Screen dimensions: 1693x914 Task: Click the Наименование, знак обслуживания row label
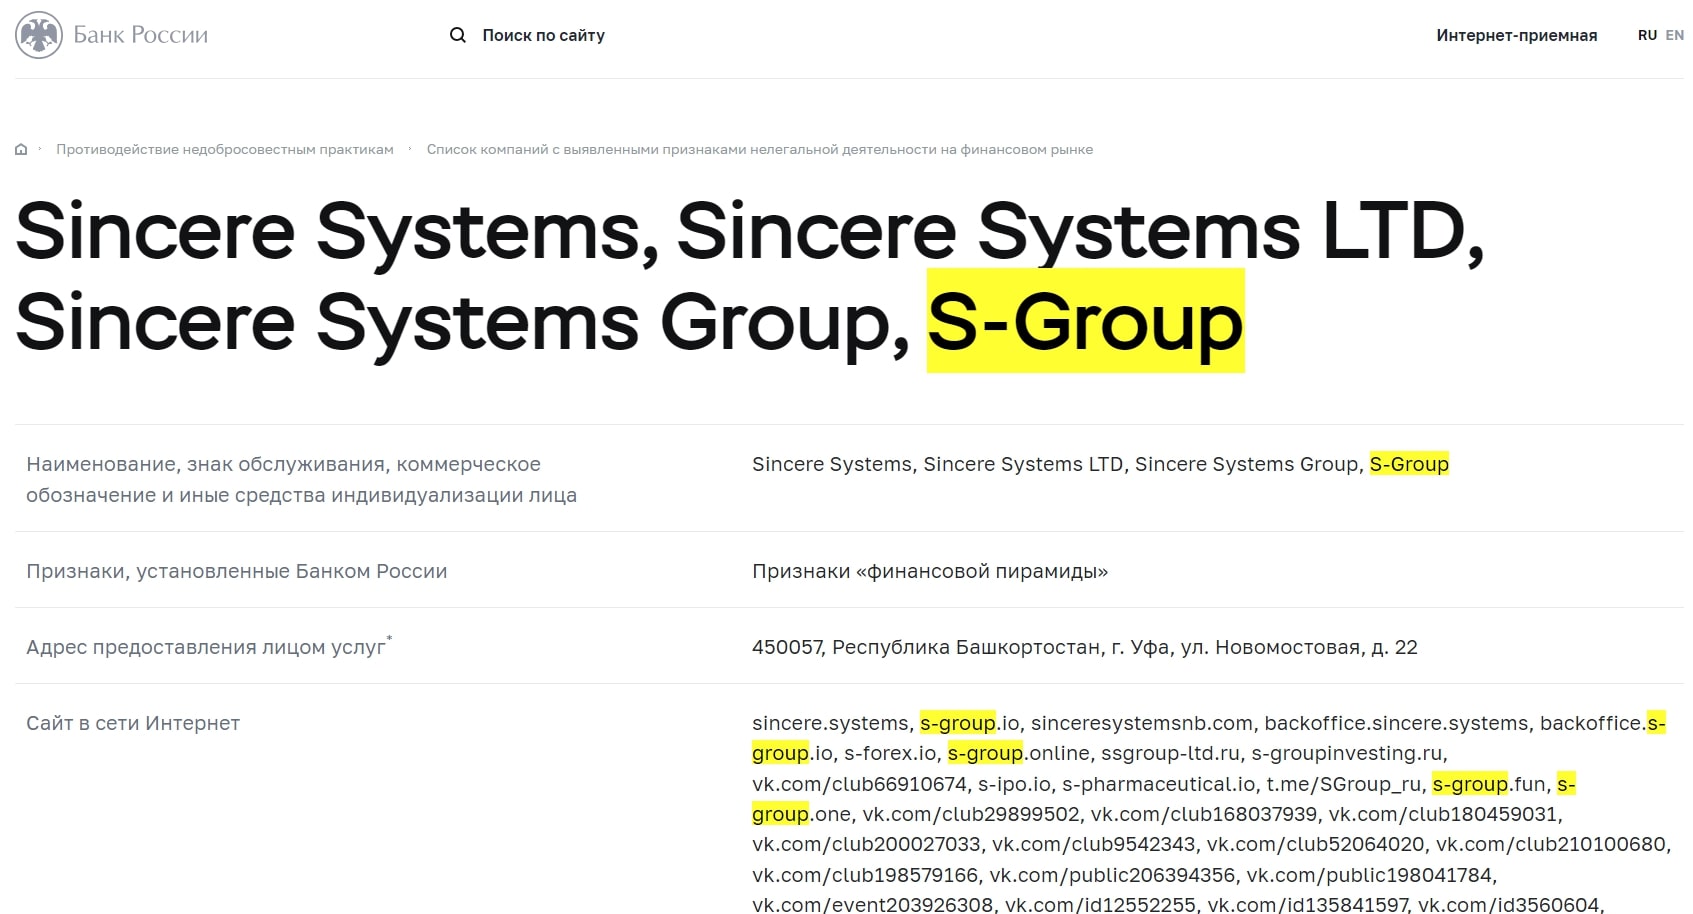[301, 479]
